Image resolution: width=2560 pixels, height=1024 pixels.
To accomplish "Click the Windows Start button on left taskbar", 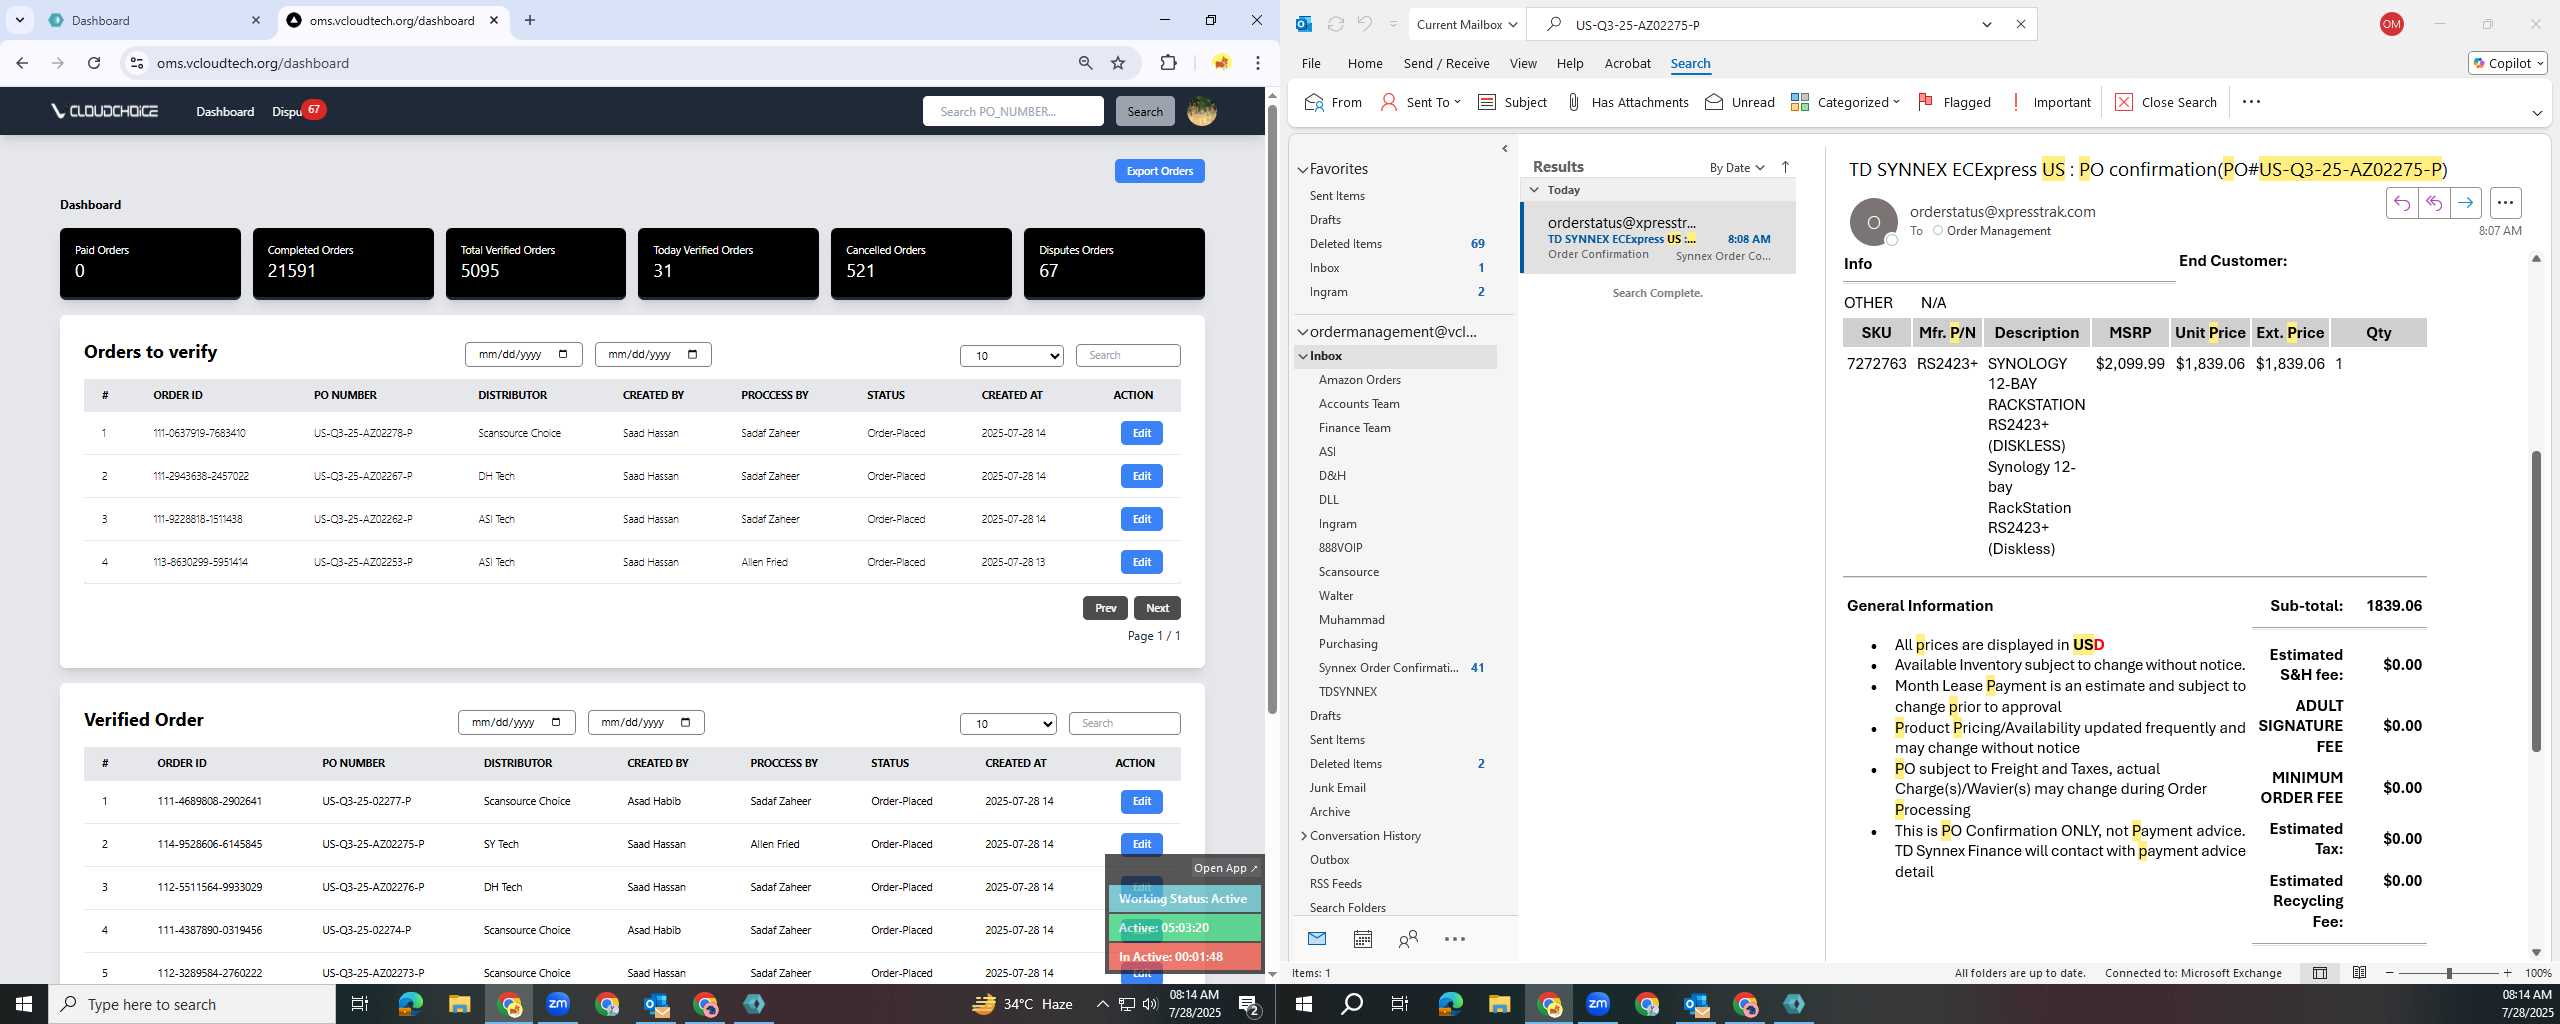I will 24,1004.
